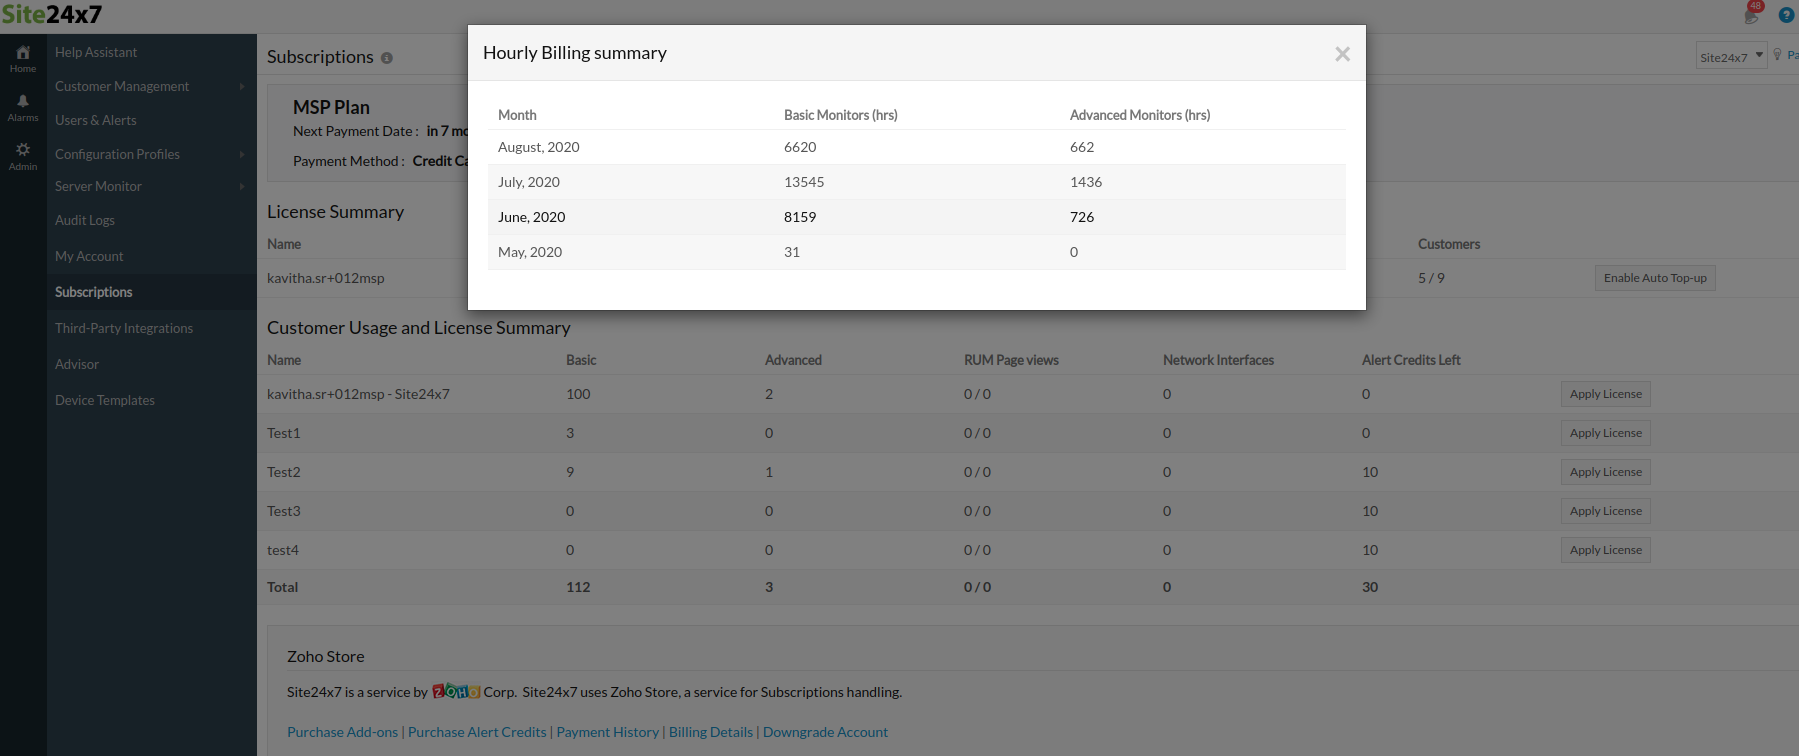Image resolution: width=1799 pixels, height=756 pixels.
Task: Apply License for the Test2 customer
Action: [x=1605, y=472]
